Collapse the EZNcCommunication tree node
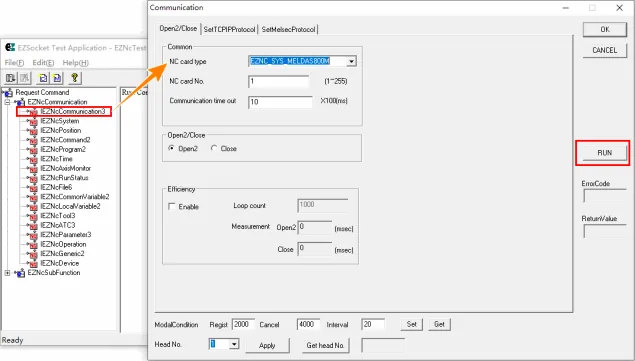This screenshot has height=361, width=635. click(7, 102)
